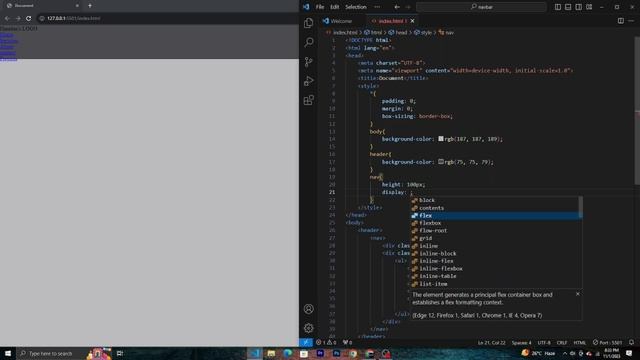Viewport: 640px width, 360px height.
Task: Click the Ln 21, Col 22 status item
Action: 491,342
